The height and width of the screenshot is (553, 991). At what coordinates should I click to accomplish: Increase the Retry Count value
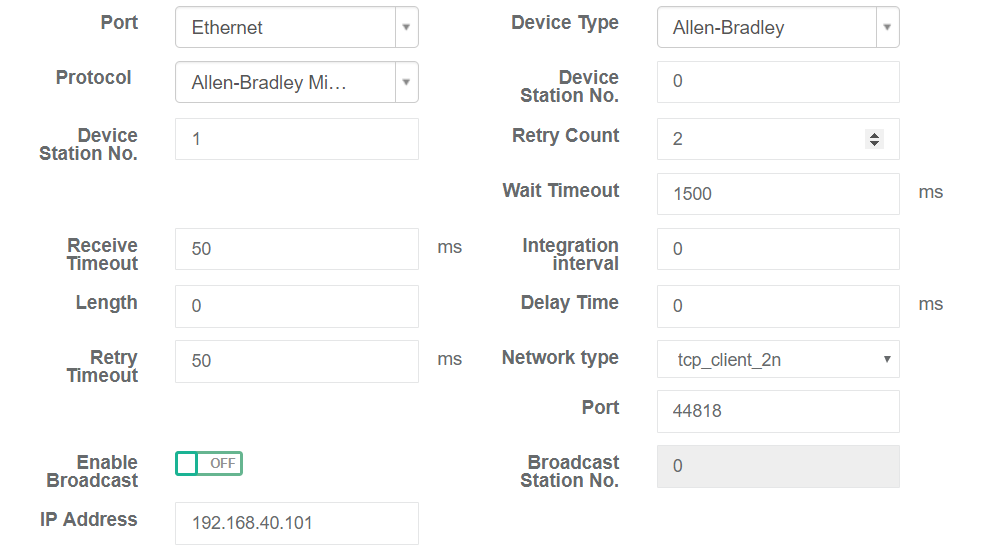coord(874,135)
